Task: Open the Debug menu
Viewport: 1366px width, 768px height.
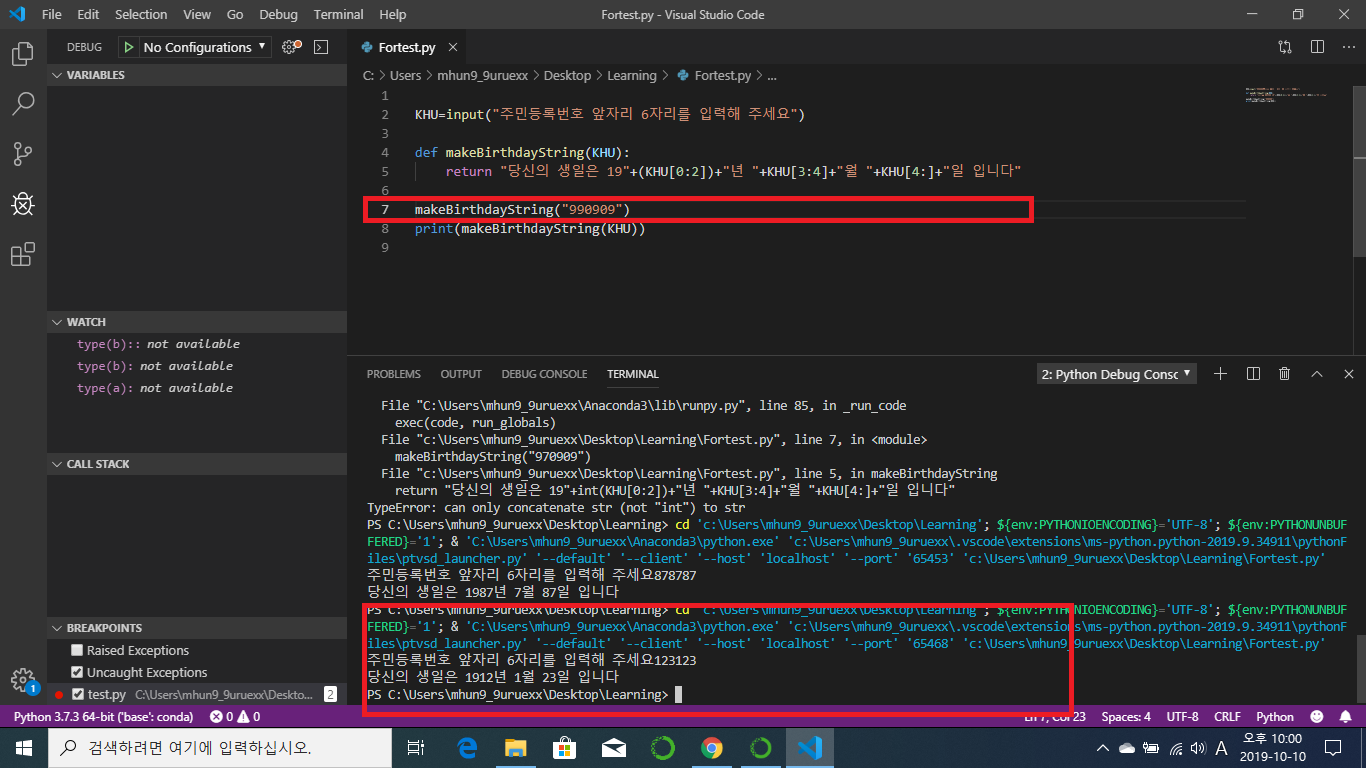Action: coord(278,14)
